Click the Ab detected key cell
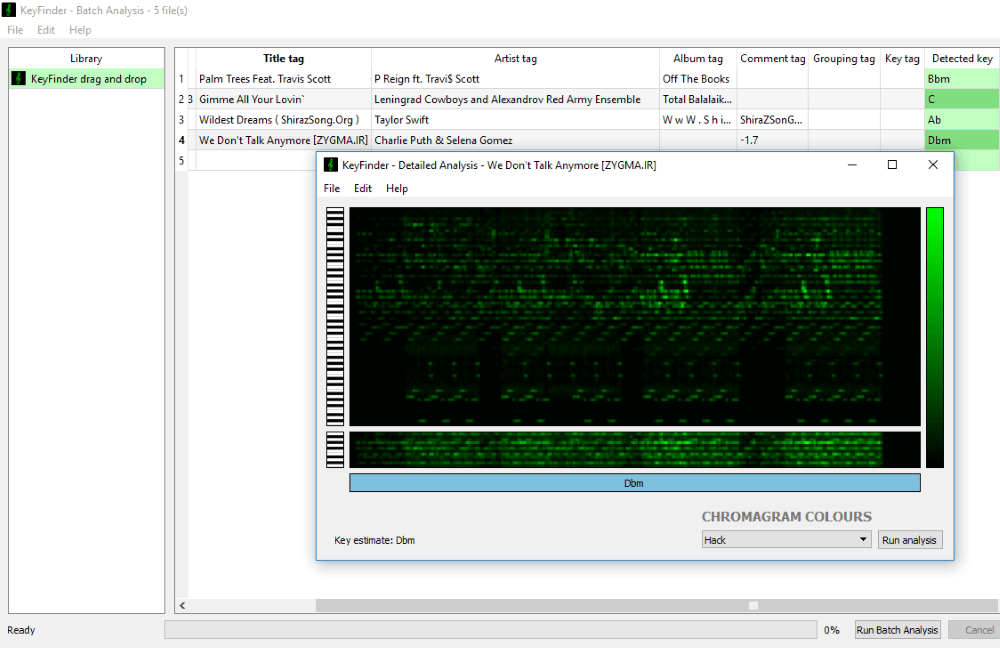This screenshot has width=1000, height=648. pos(962,119)
